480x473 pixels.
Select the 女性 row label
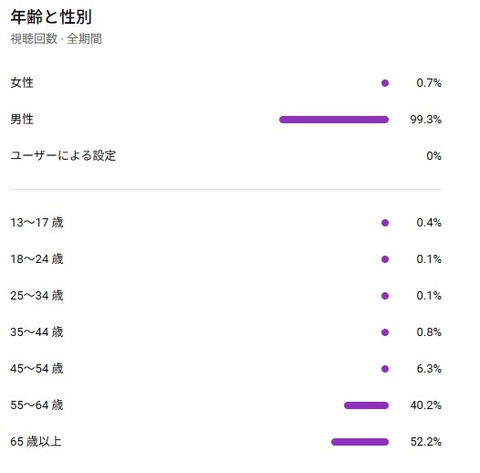pos(22,83)
